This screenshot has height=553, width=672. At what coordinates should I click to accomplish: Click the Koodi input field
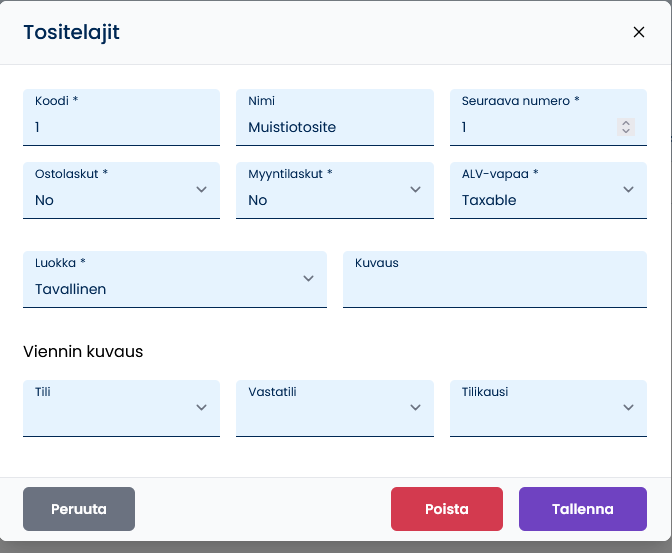(121, 117)
